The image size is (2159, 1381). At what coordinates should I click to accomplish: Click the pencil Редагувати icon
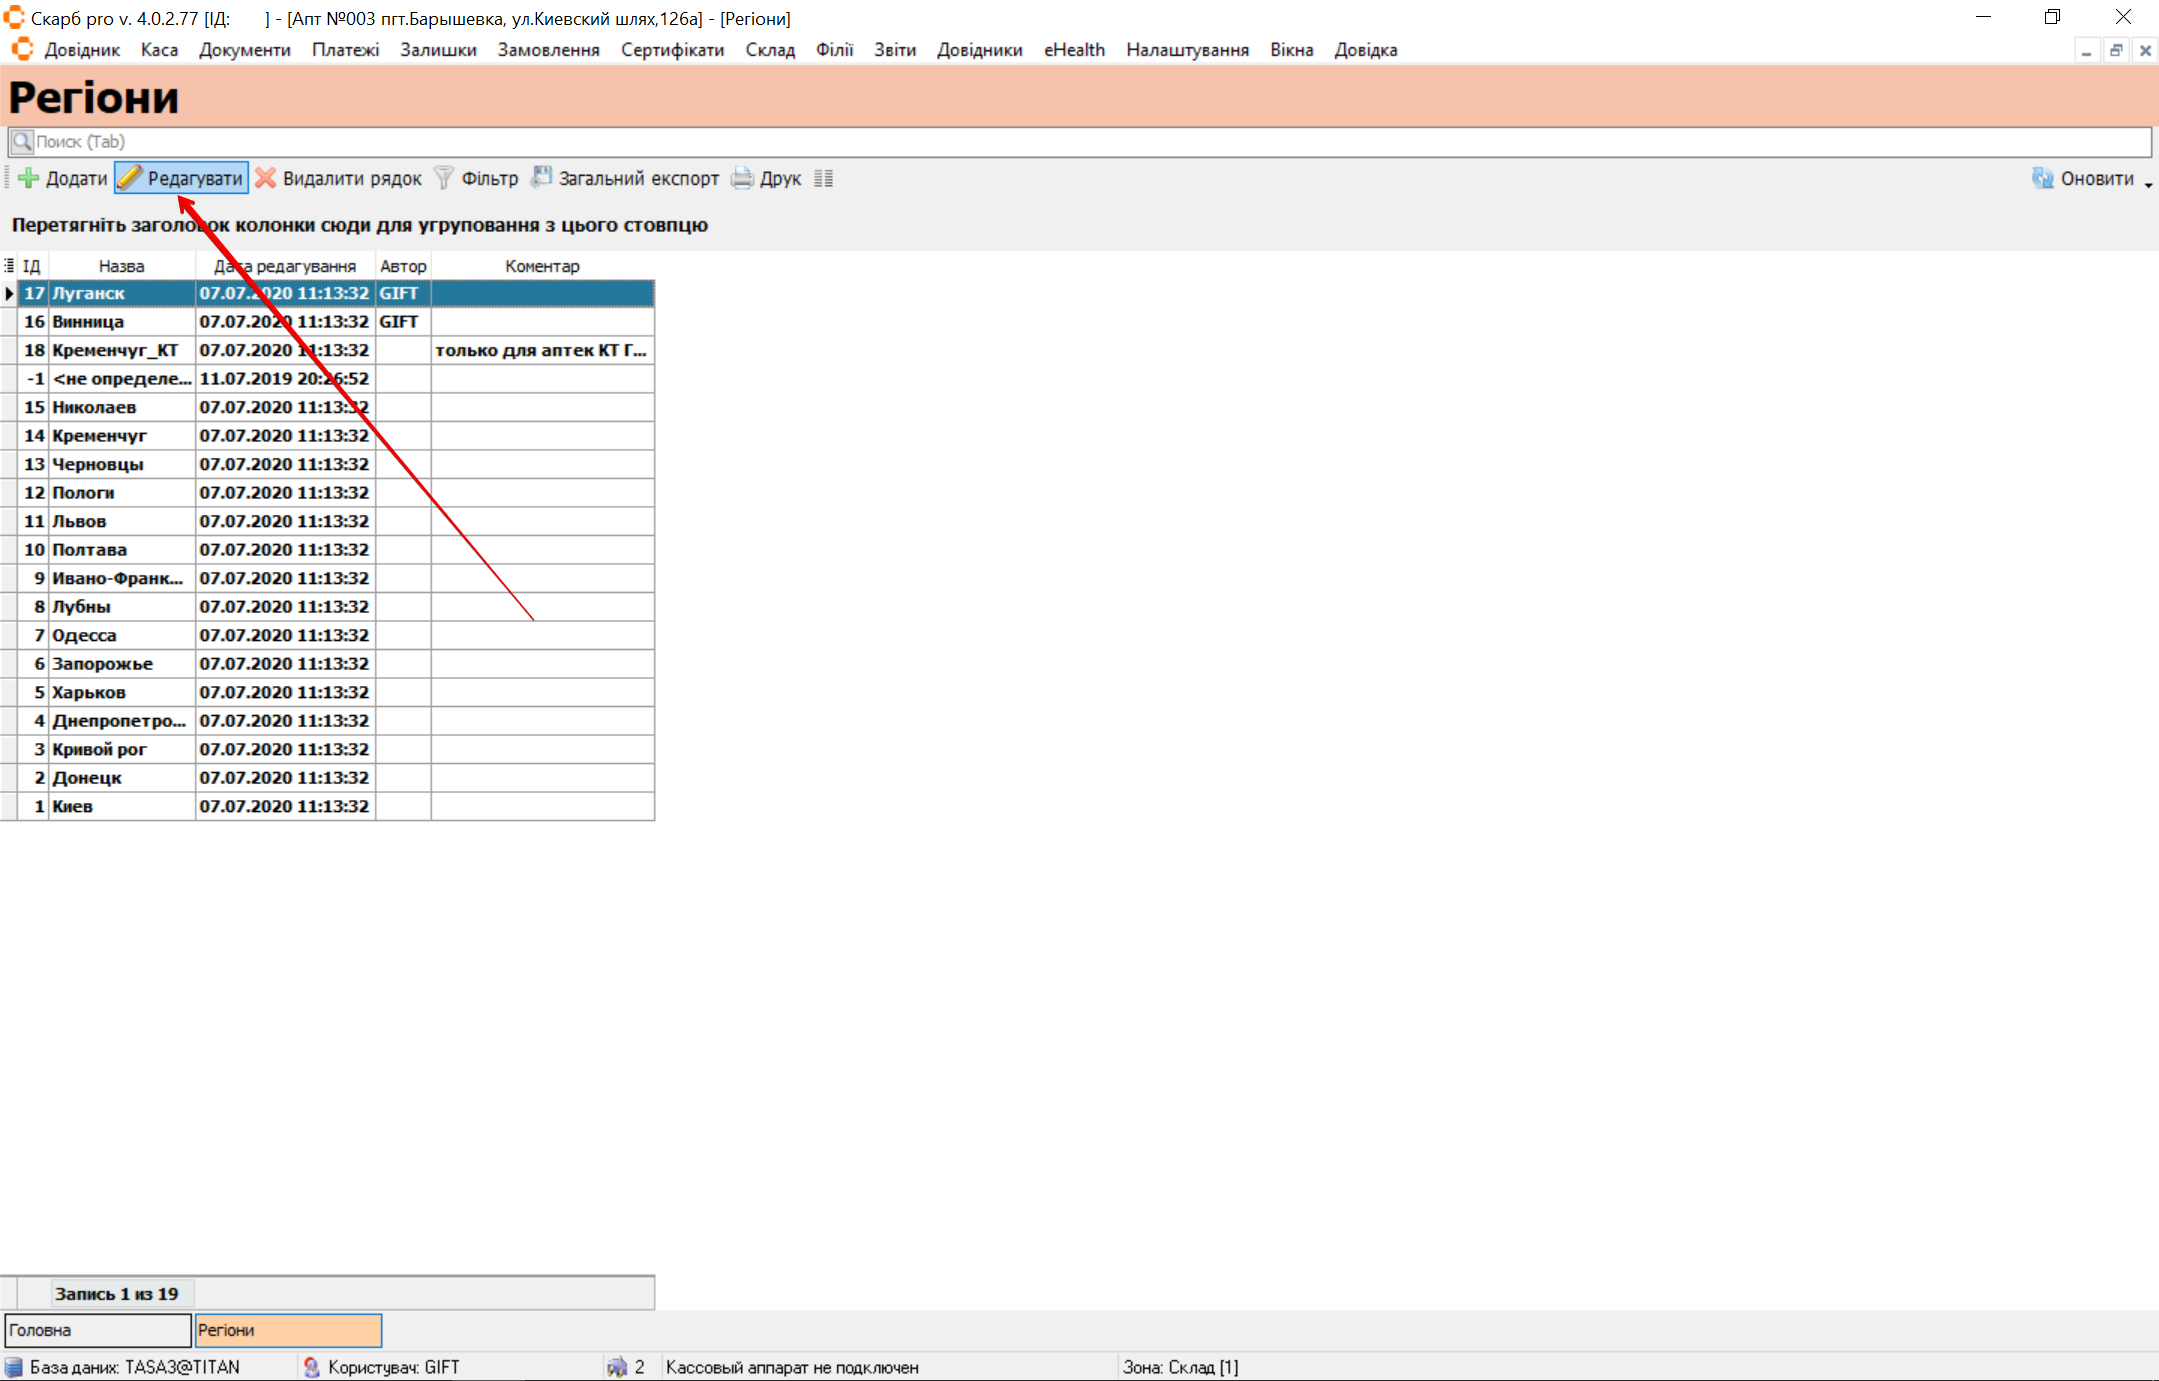131,178
